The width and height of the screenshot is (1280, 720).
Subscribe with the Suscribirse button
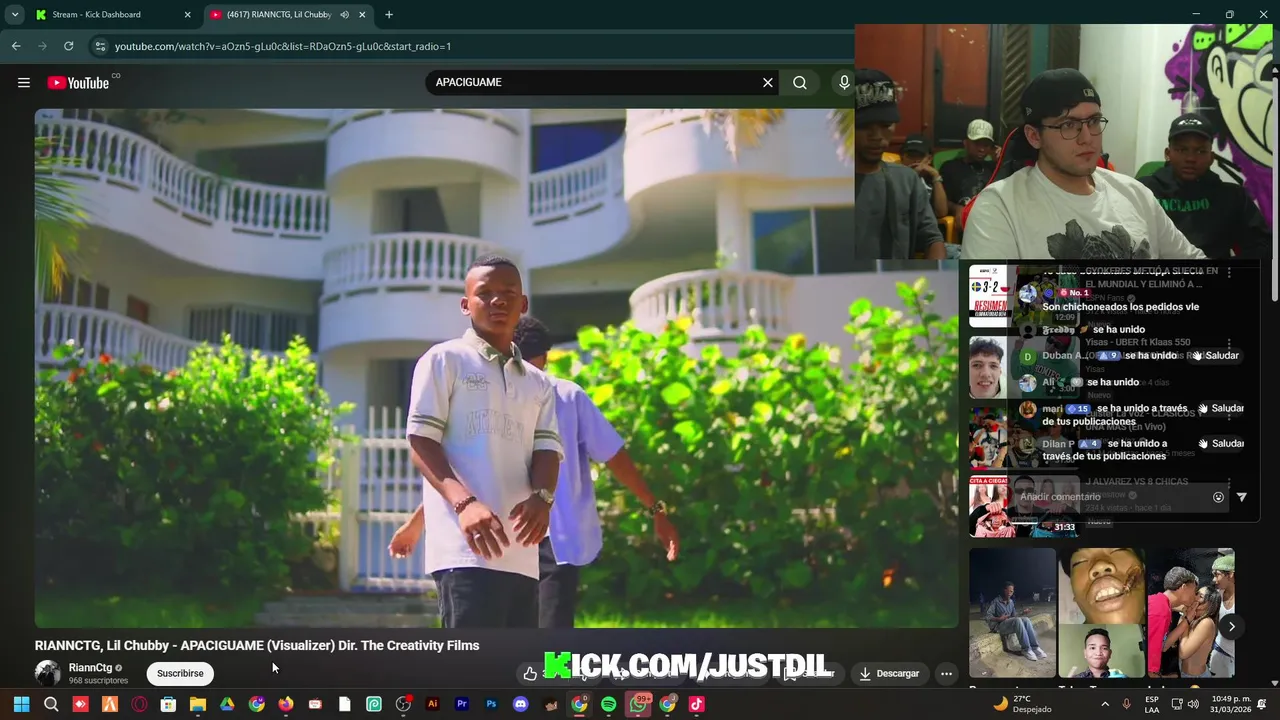tap(180, 673)
